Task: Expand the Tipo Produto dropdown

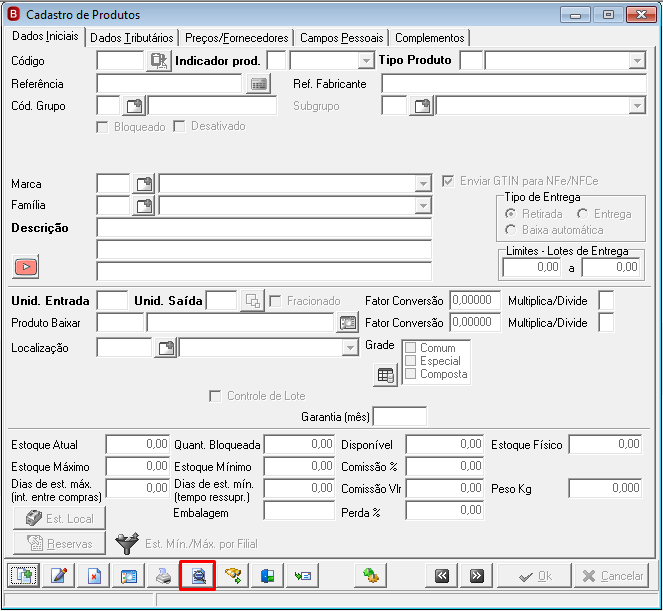Action: point(637,61)
